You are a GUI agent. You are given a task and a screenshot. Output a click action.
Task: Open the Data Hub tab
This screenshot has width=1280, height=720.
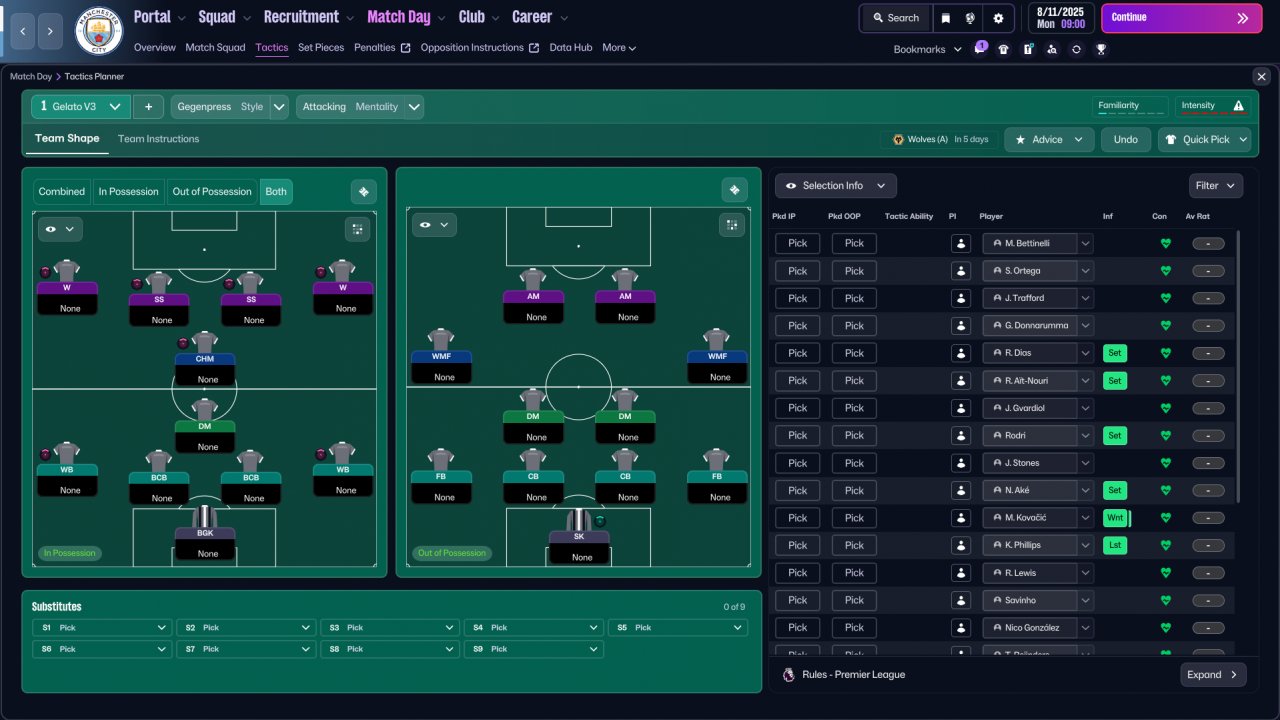click(x=571, y=48)
